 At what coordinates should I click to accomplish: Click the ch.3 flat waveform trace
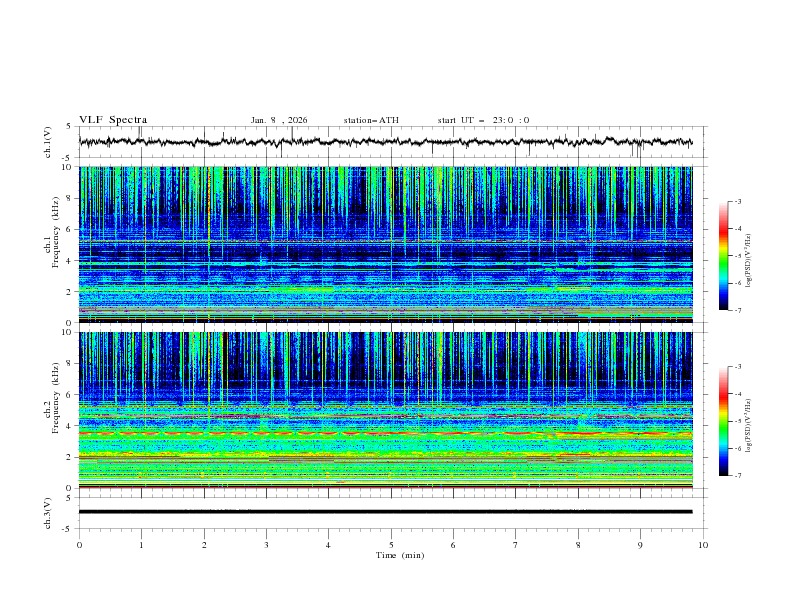(x=386, y=512)
